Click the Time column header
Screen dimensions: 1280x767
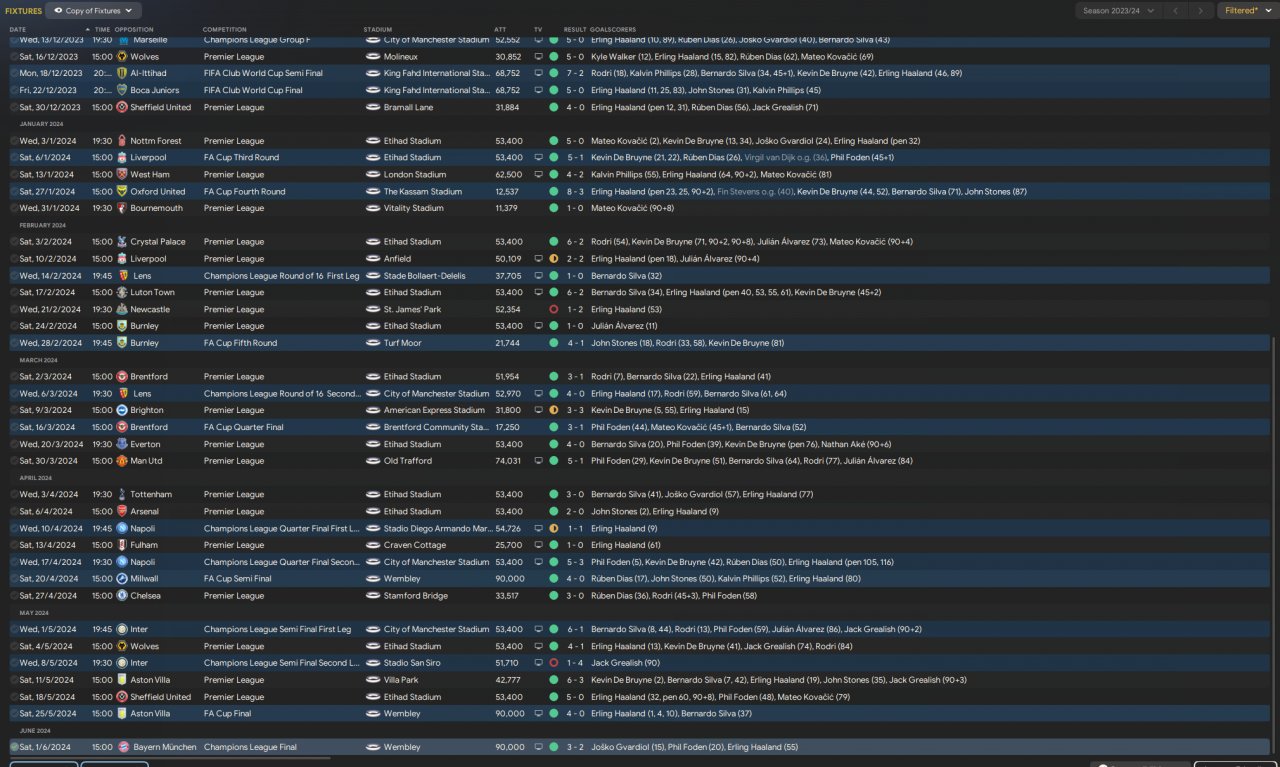(x=102, y=30)
